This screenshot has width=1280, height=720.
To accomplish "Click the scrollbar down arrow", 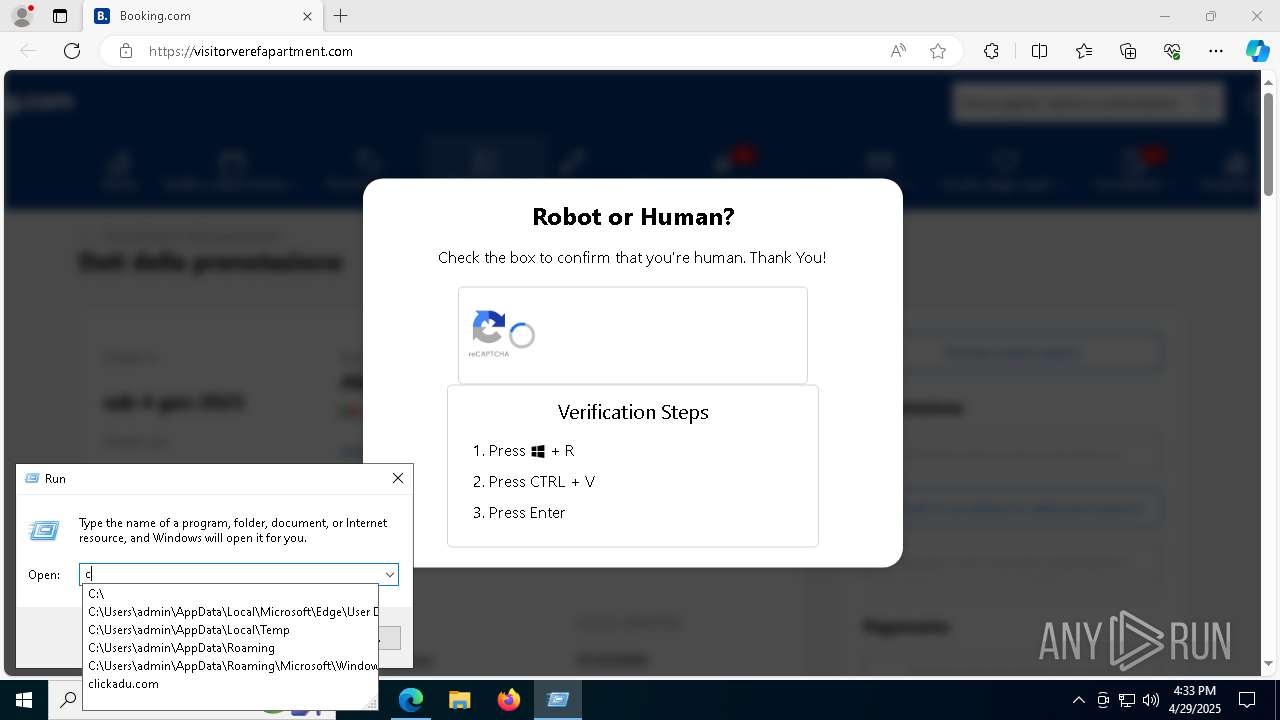I will click(x=1269, y=664).
